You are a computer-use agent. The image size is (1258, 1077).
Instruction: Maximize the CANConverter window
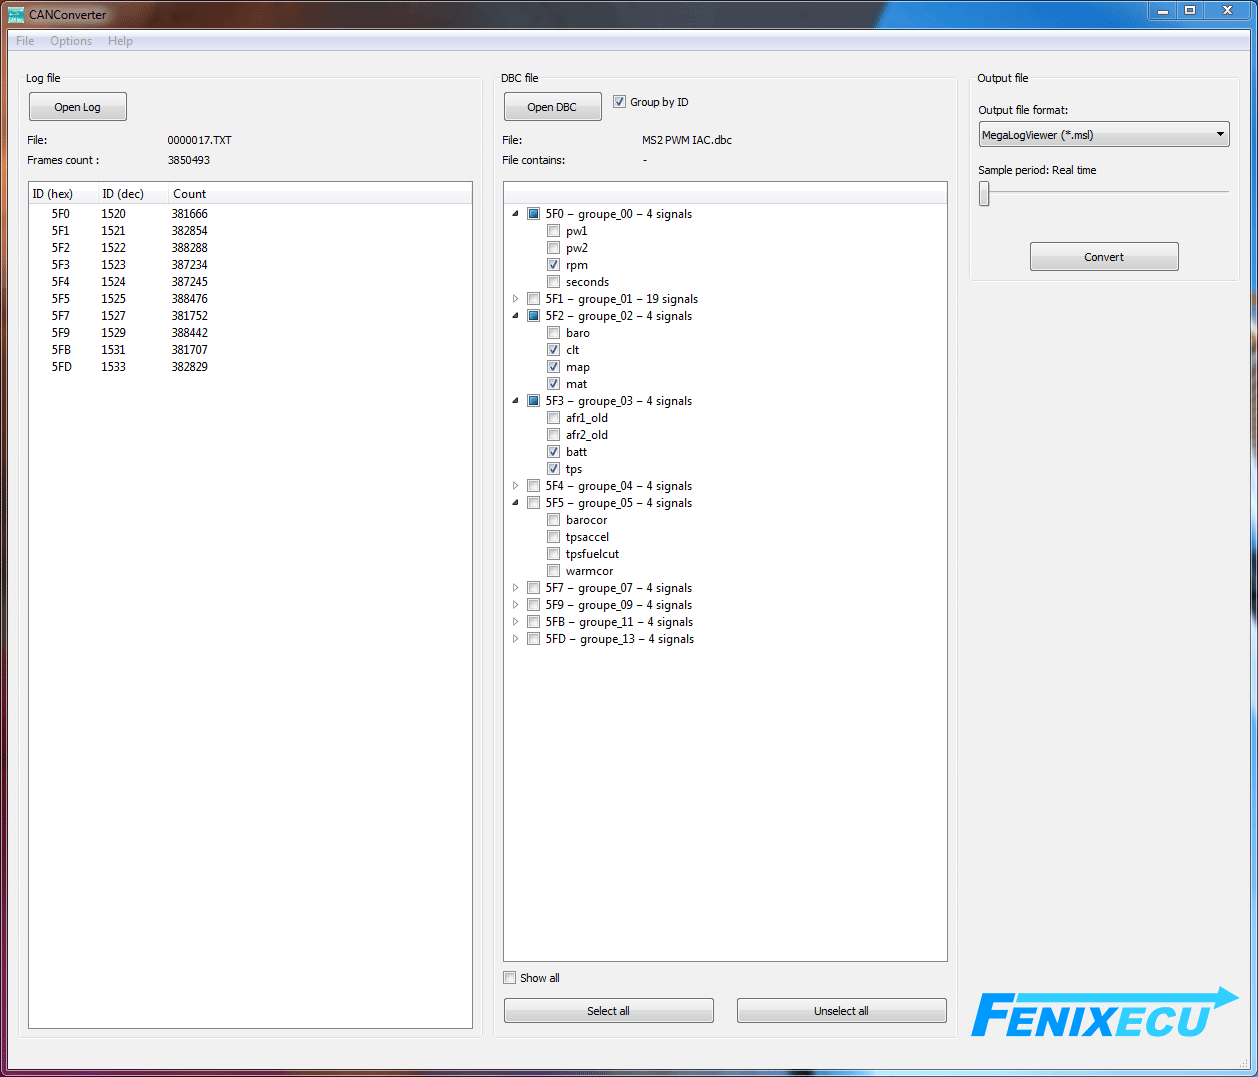point(1190,11)
